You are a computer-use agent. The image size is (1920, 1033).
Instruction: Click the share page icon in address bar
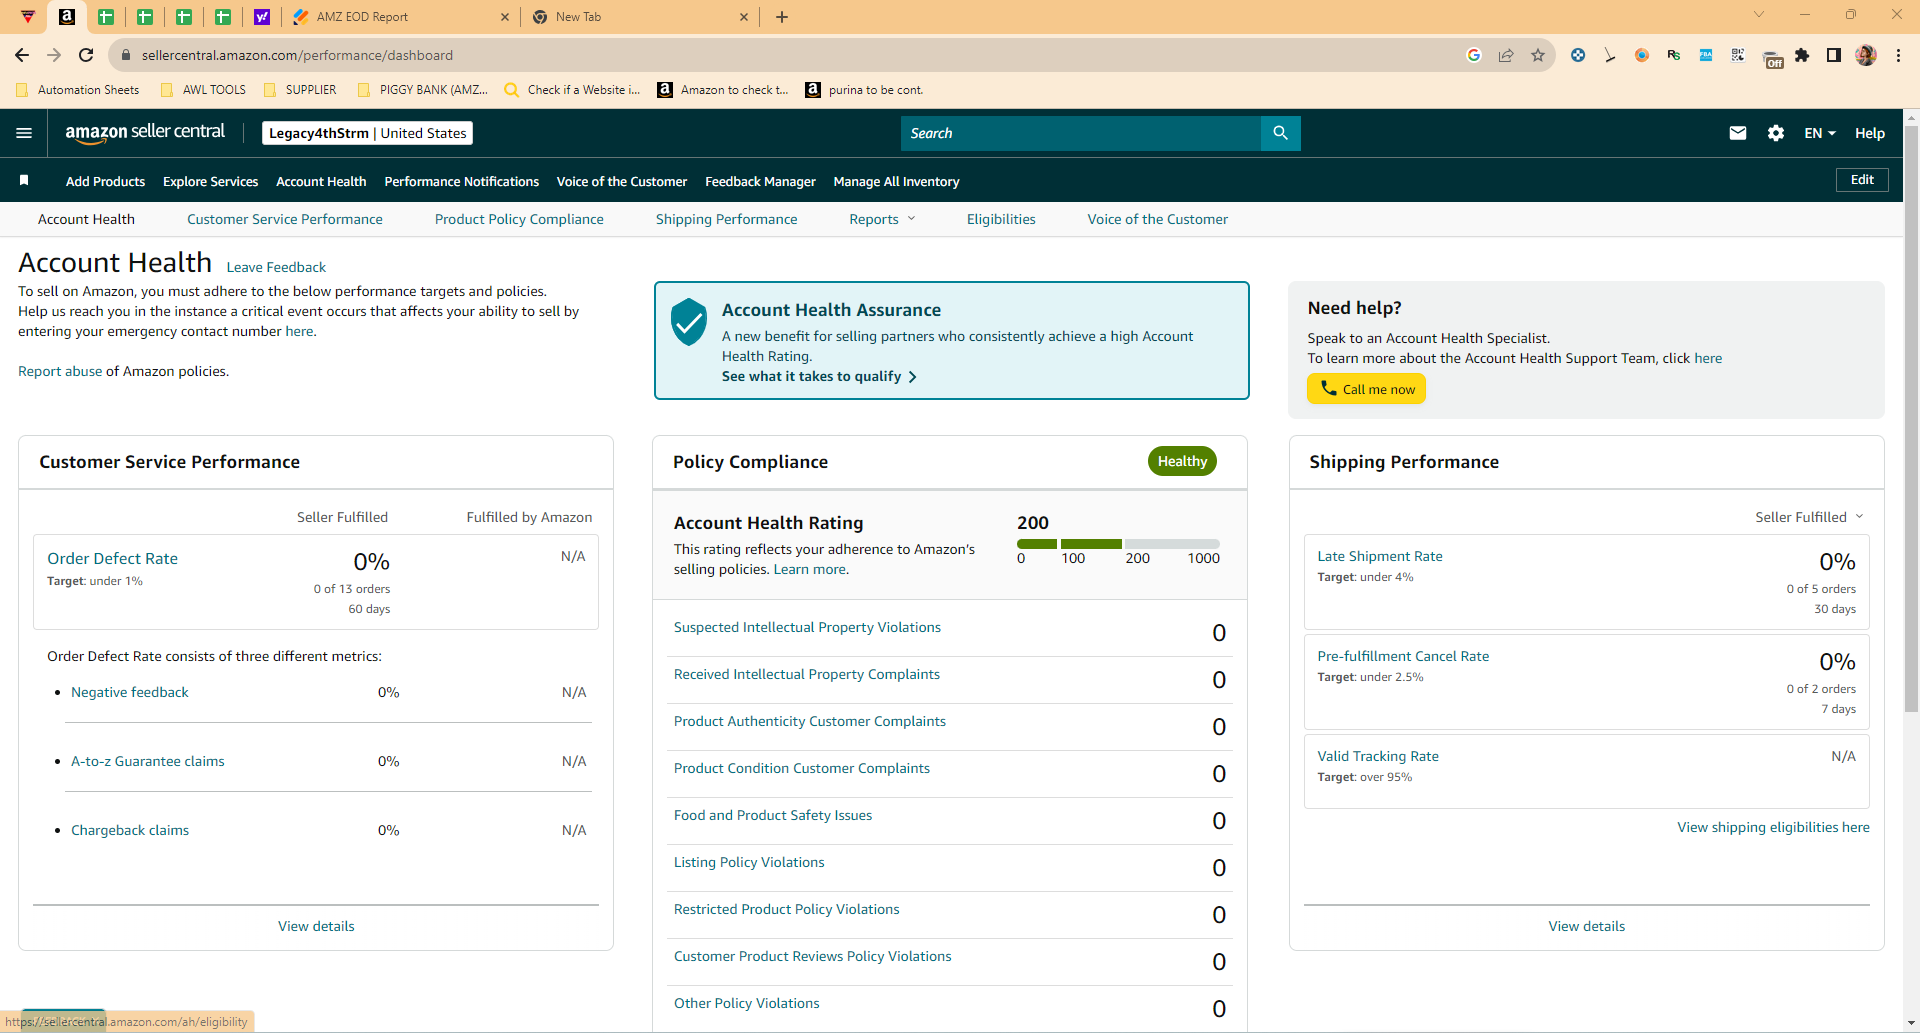pyautogui.click(x=1506, y=55)
